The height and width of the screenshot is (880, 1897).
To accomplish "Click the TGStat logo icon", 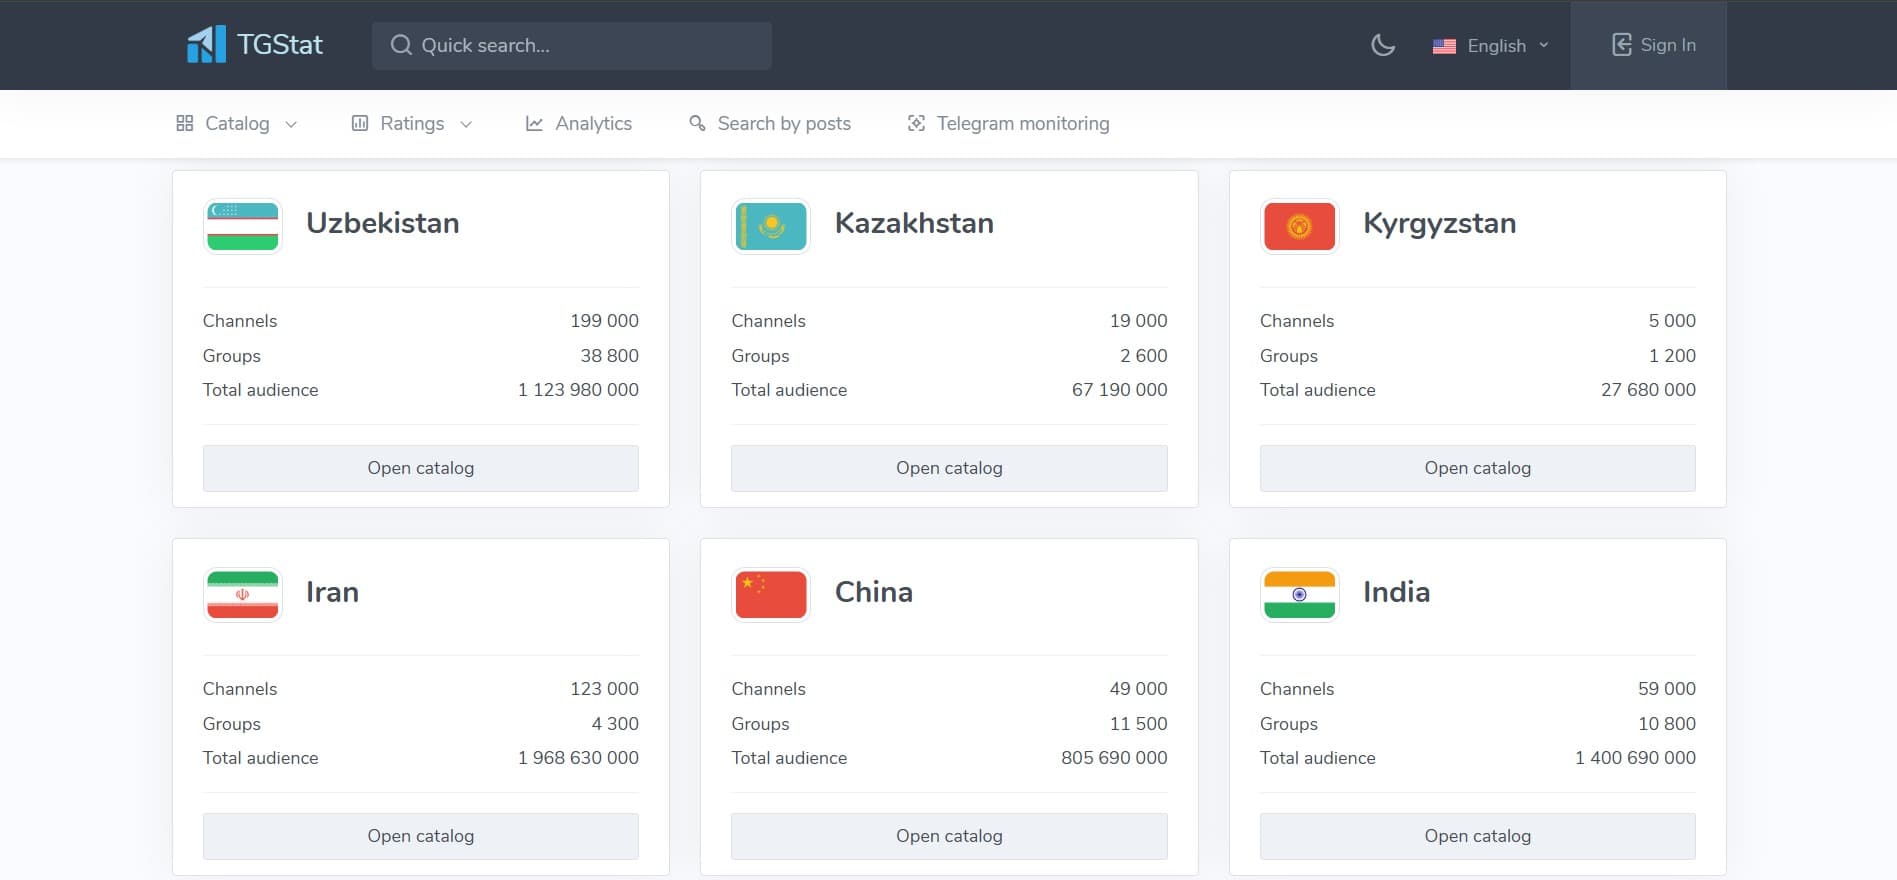I will [x=206, y=45].
